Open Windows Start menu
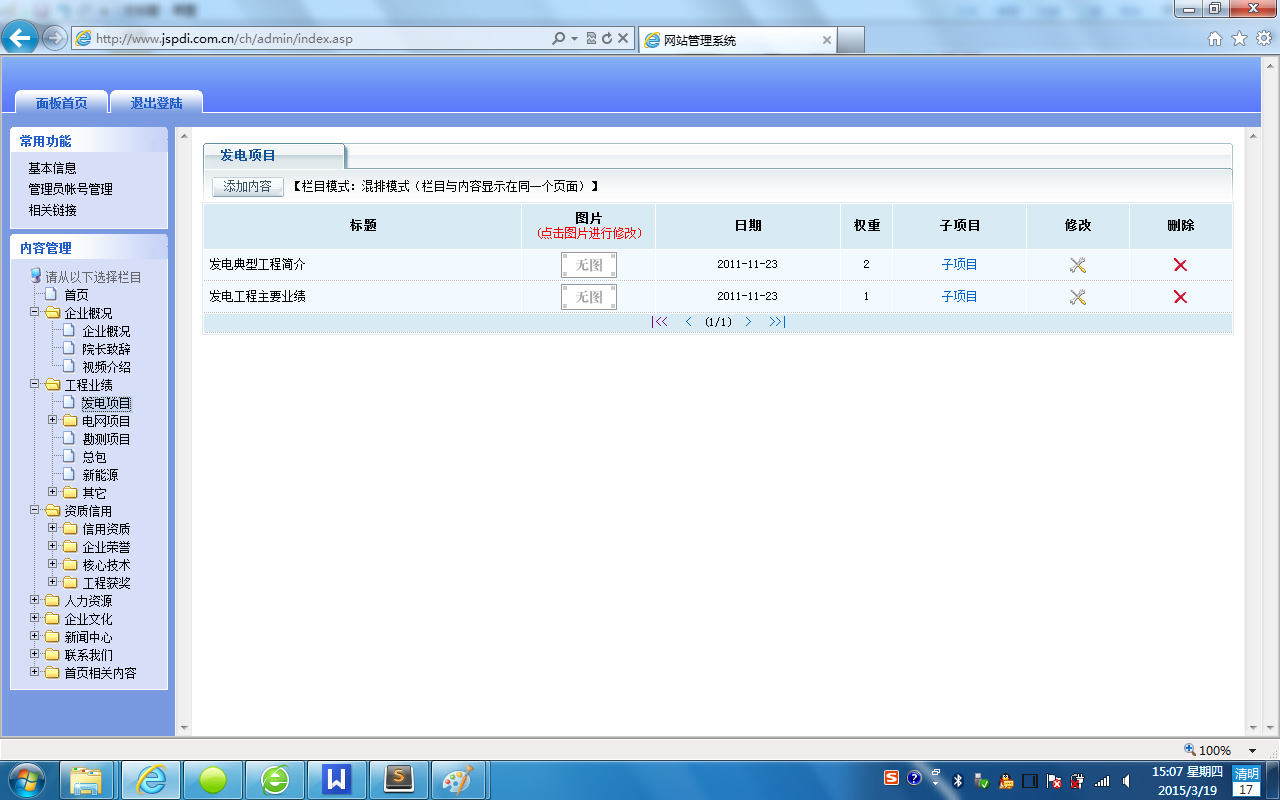This screenshot has width=1280, height=800. click(26, 779)
